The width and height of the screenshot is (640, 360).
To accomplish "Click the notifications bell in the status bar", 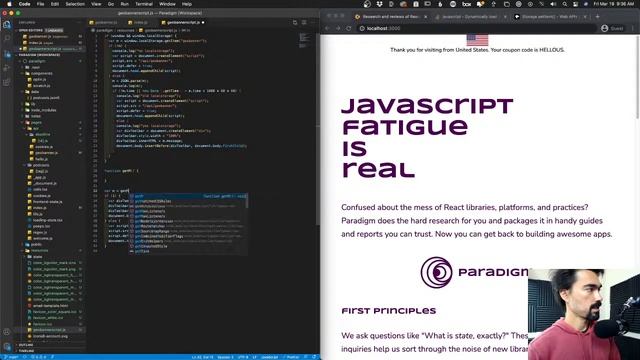I will click(314, 357).
